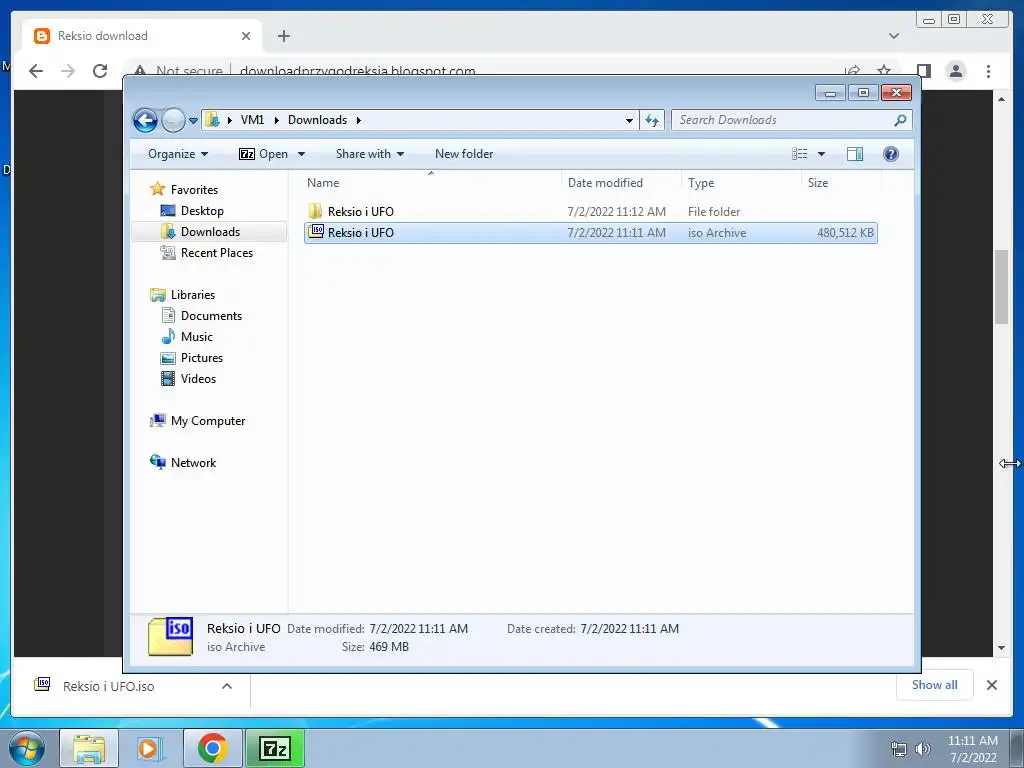Click Chrome's back arrow
Image resolution: width=1024 pixels, height=768 pixels.
[36, 71]
